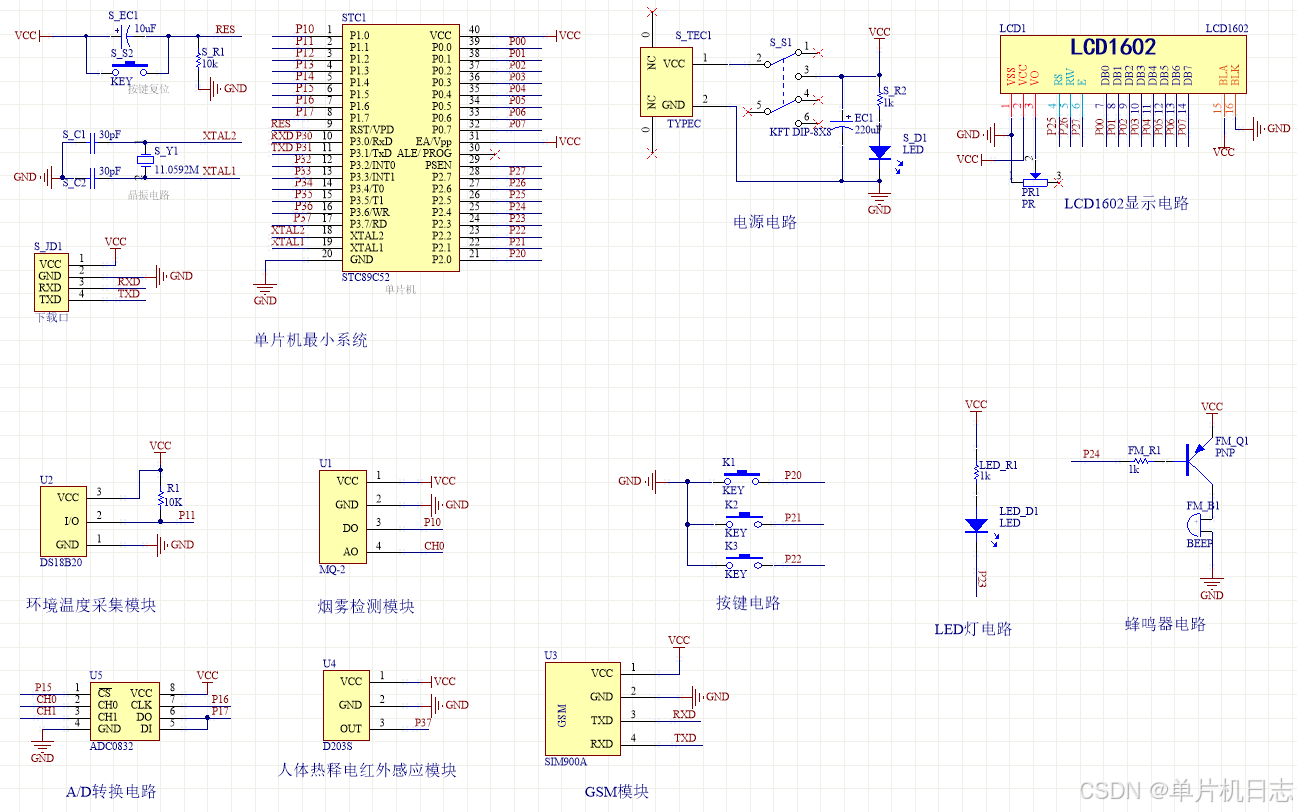Click the S_R2 1k resistor
Screen dimensions: 1297x812
click(x=880, y=100)
